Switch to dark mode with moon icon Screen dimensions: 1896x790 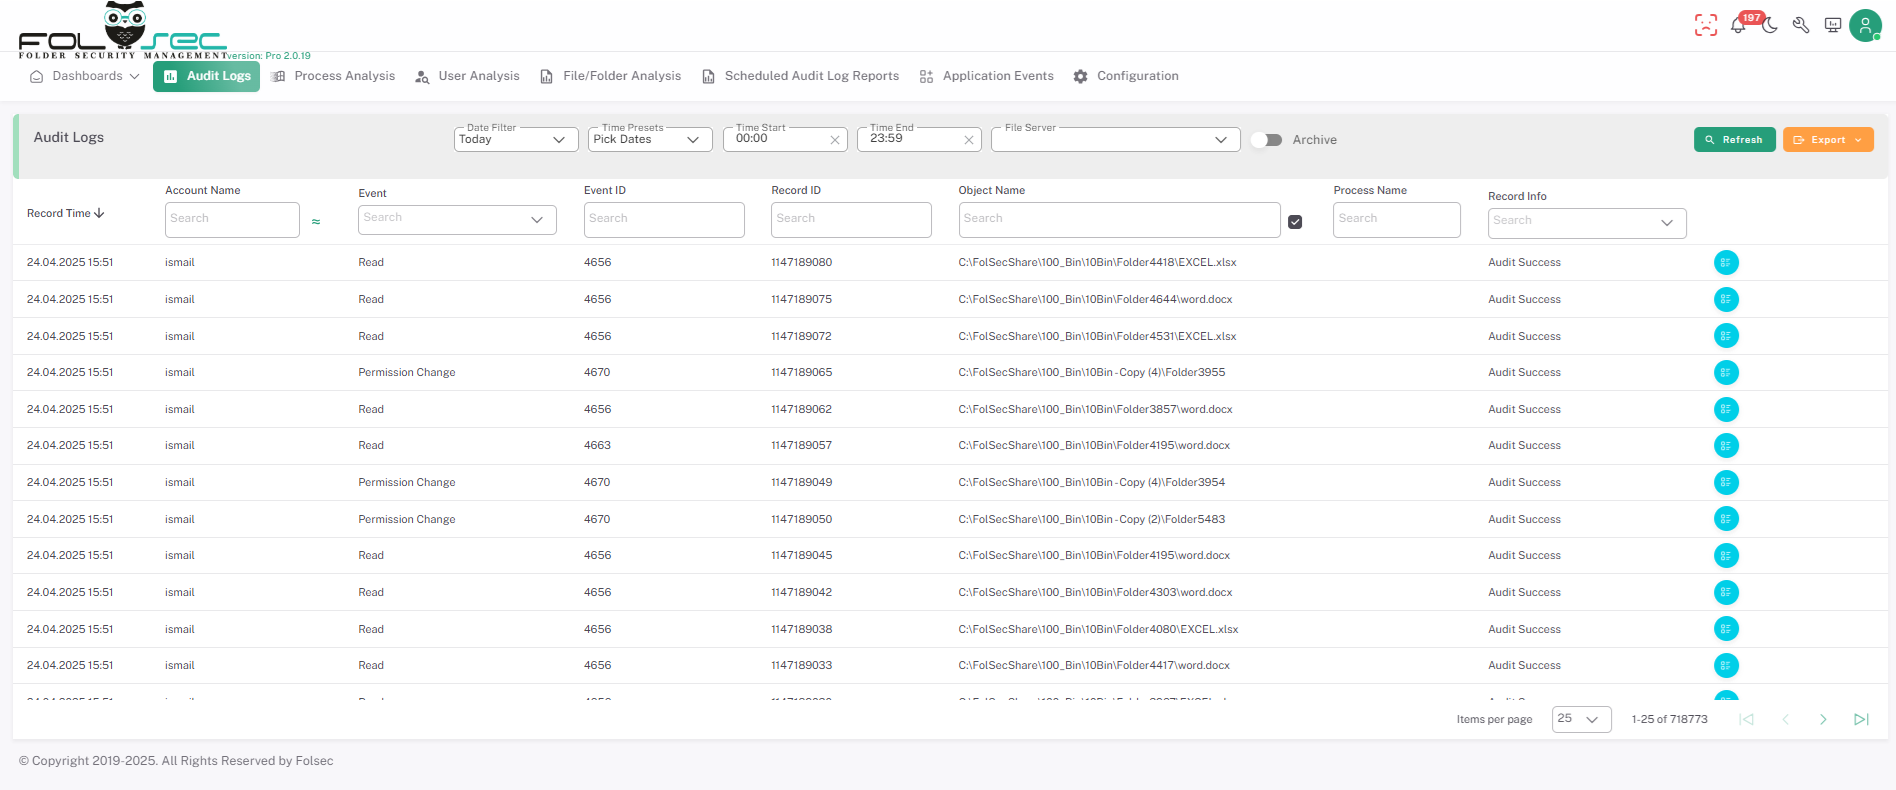click(1770, 26)
